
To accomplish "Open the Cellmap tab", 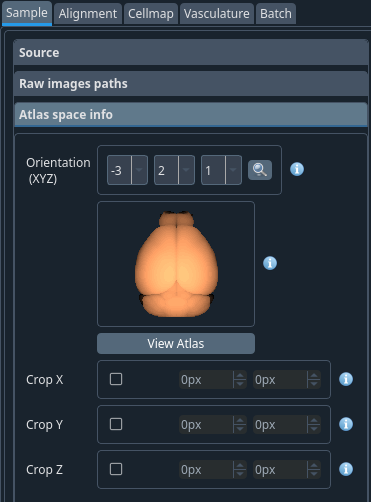I will pos(151,14).
